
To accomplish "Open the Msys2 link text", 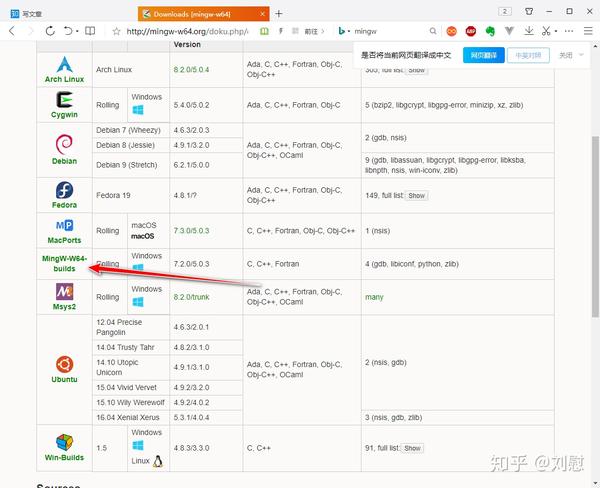I will (64, 307).
